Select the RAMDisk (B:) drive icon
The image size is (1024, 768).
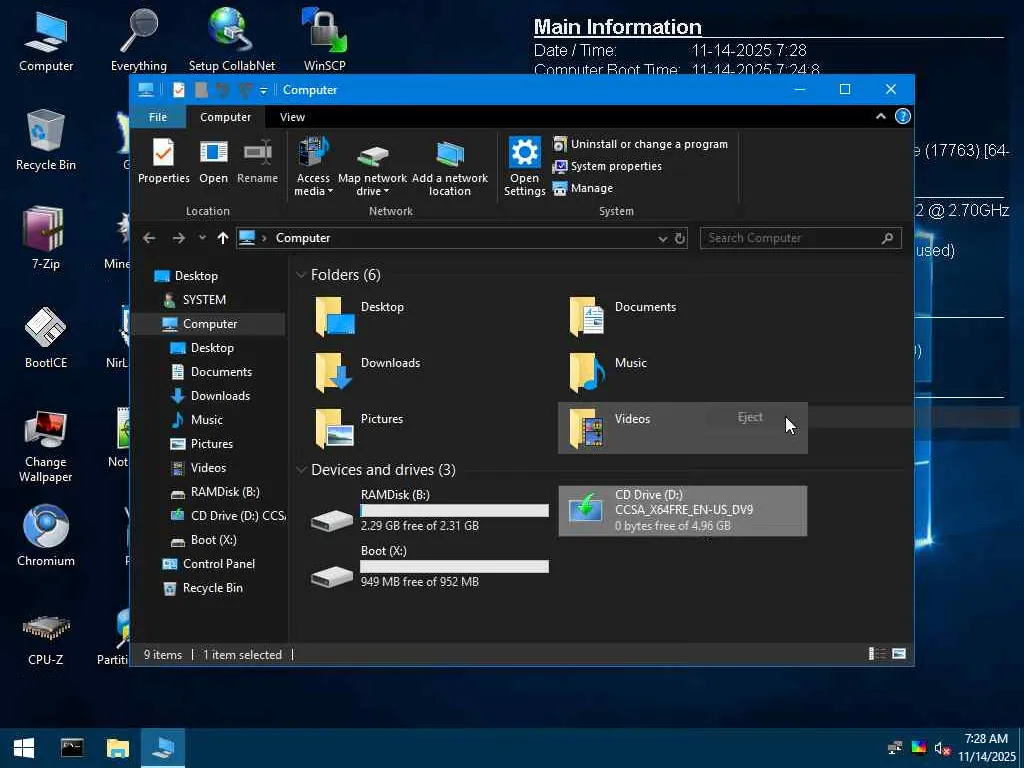[332, 519]
